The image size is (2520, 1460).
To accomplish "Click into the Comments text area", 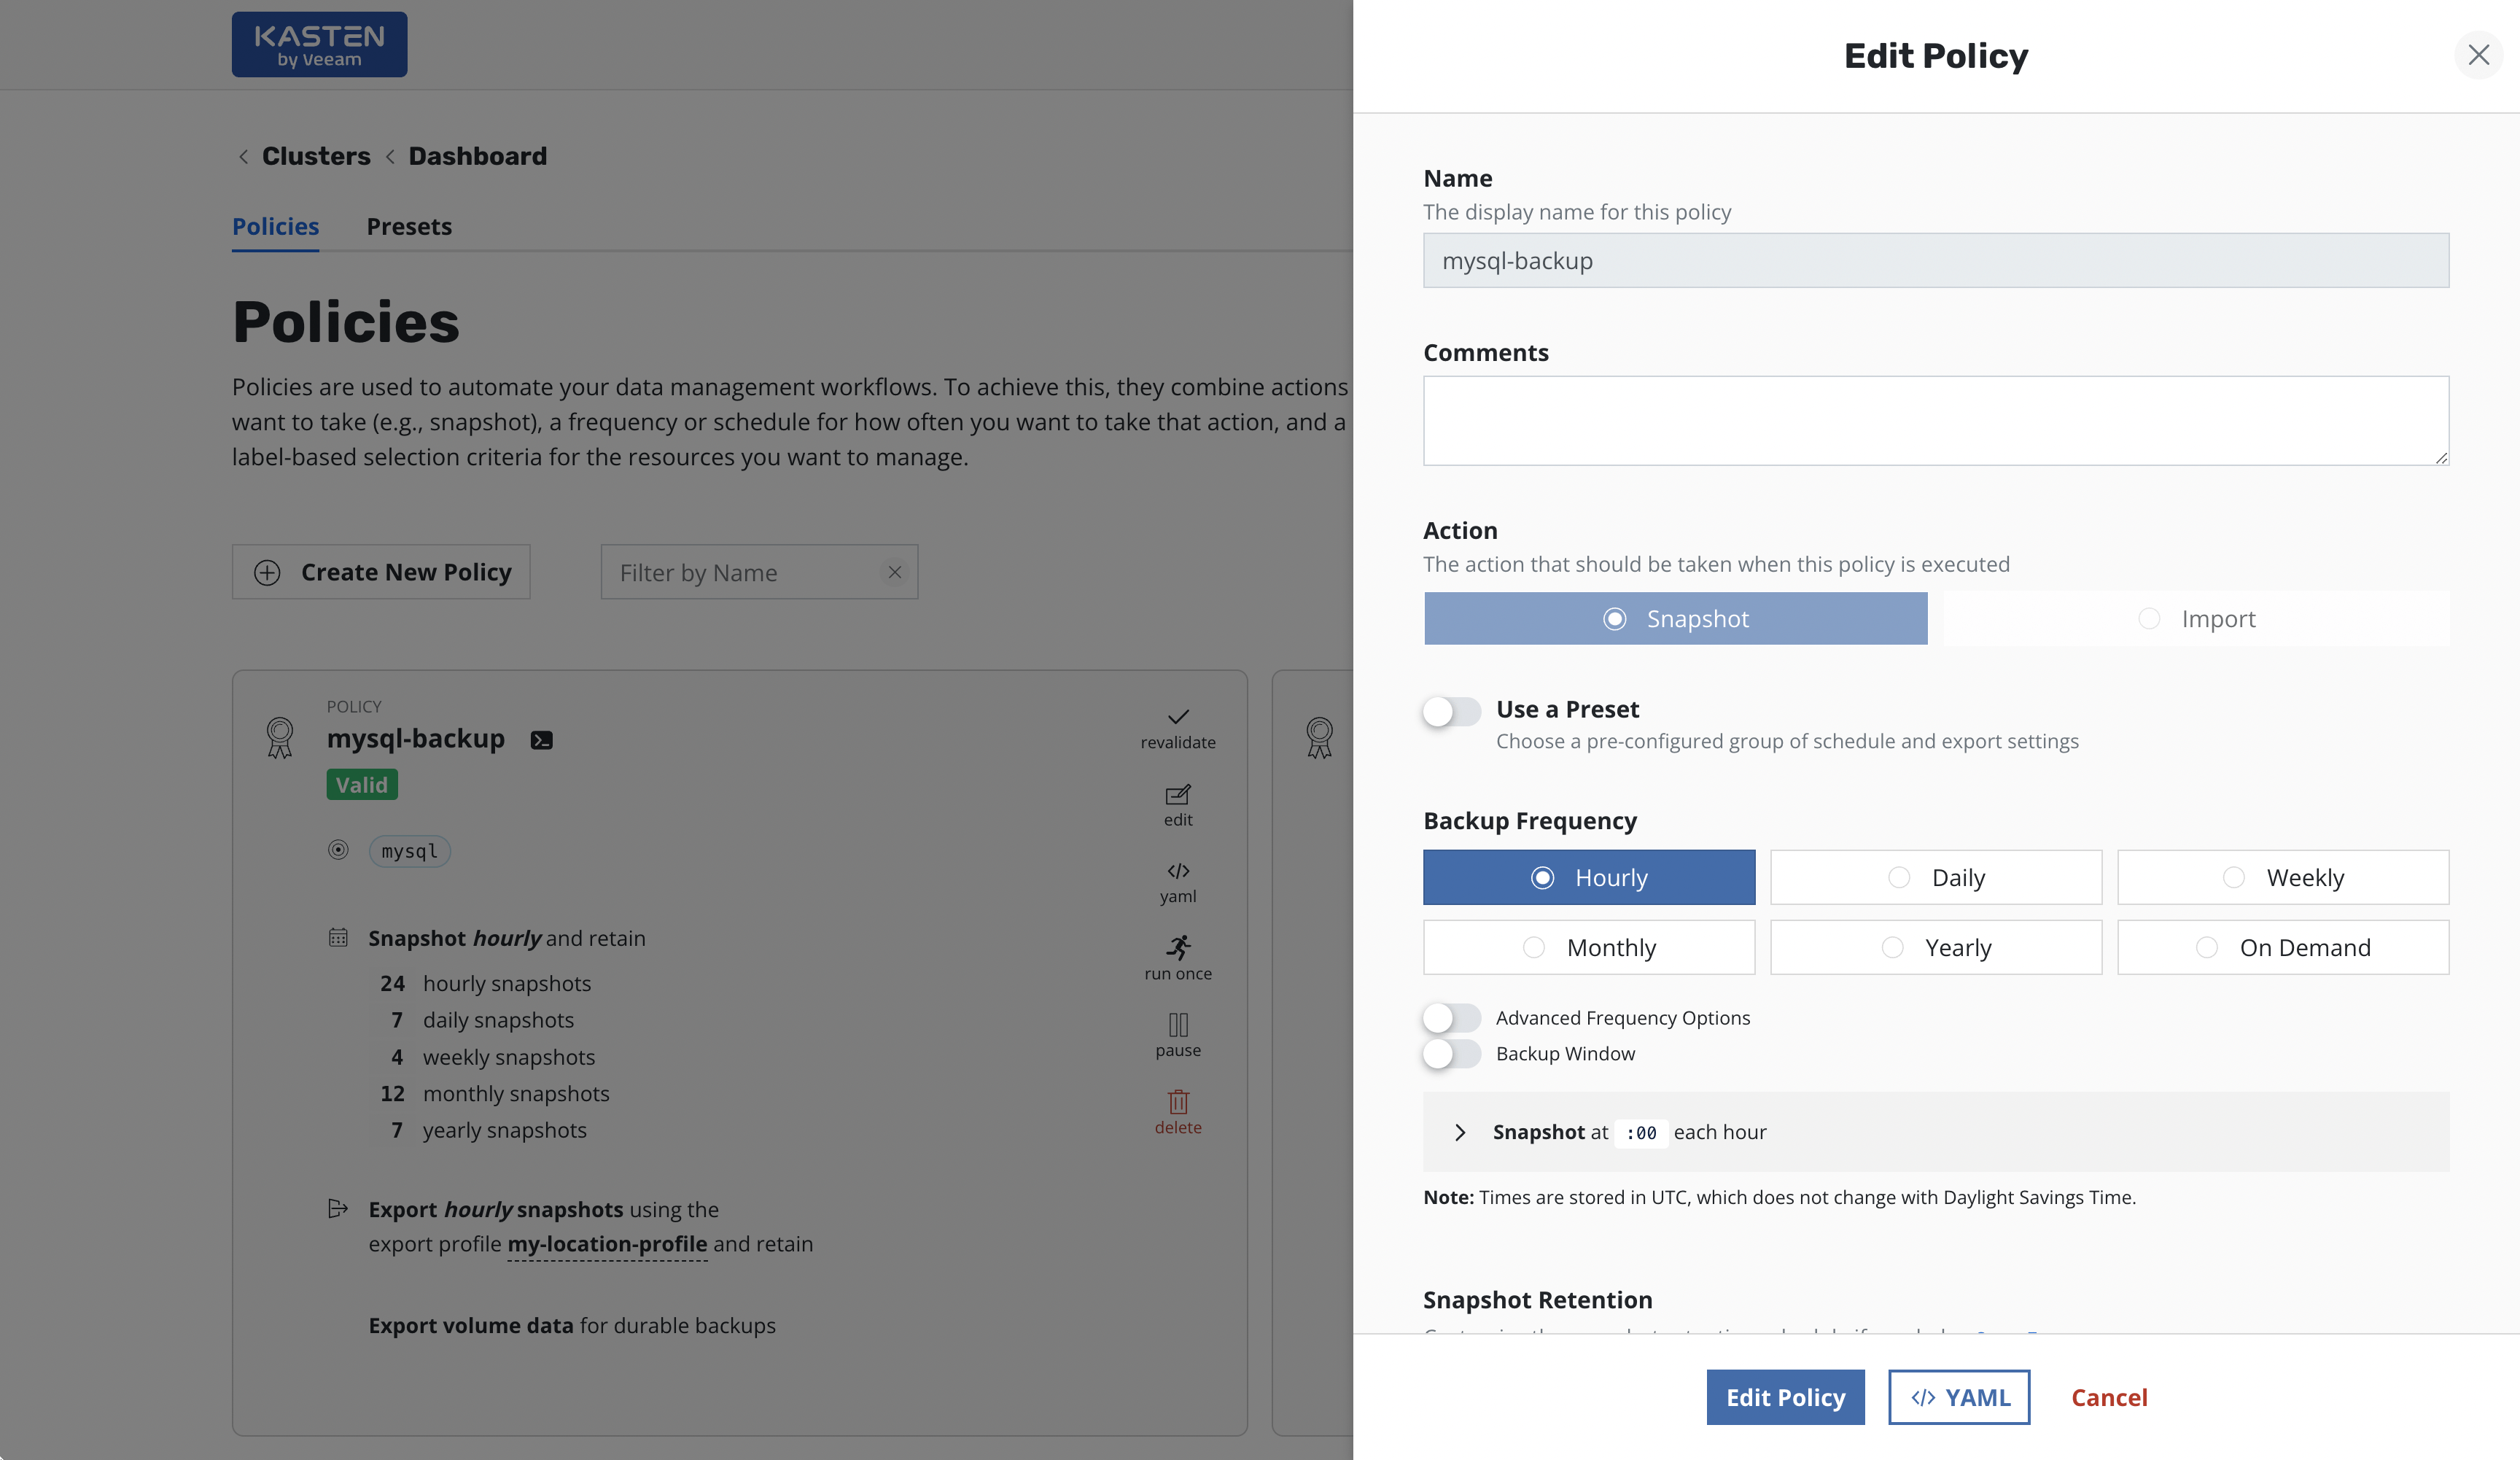I will (1935, 420).
